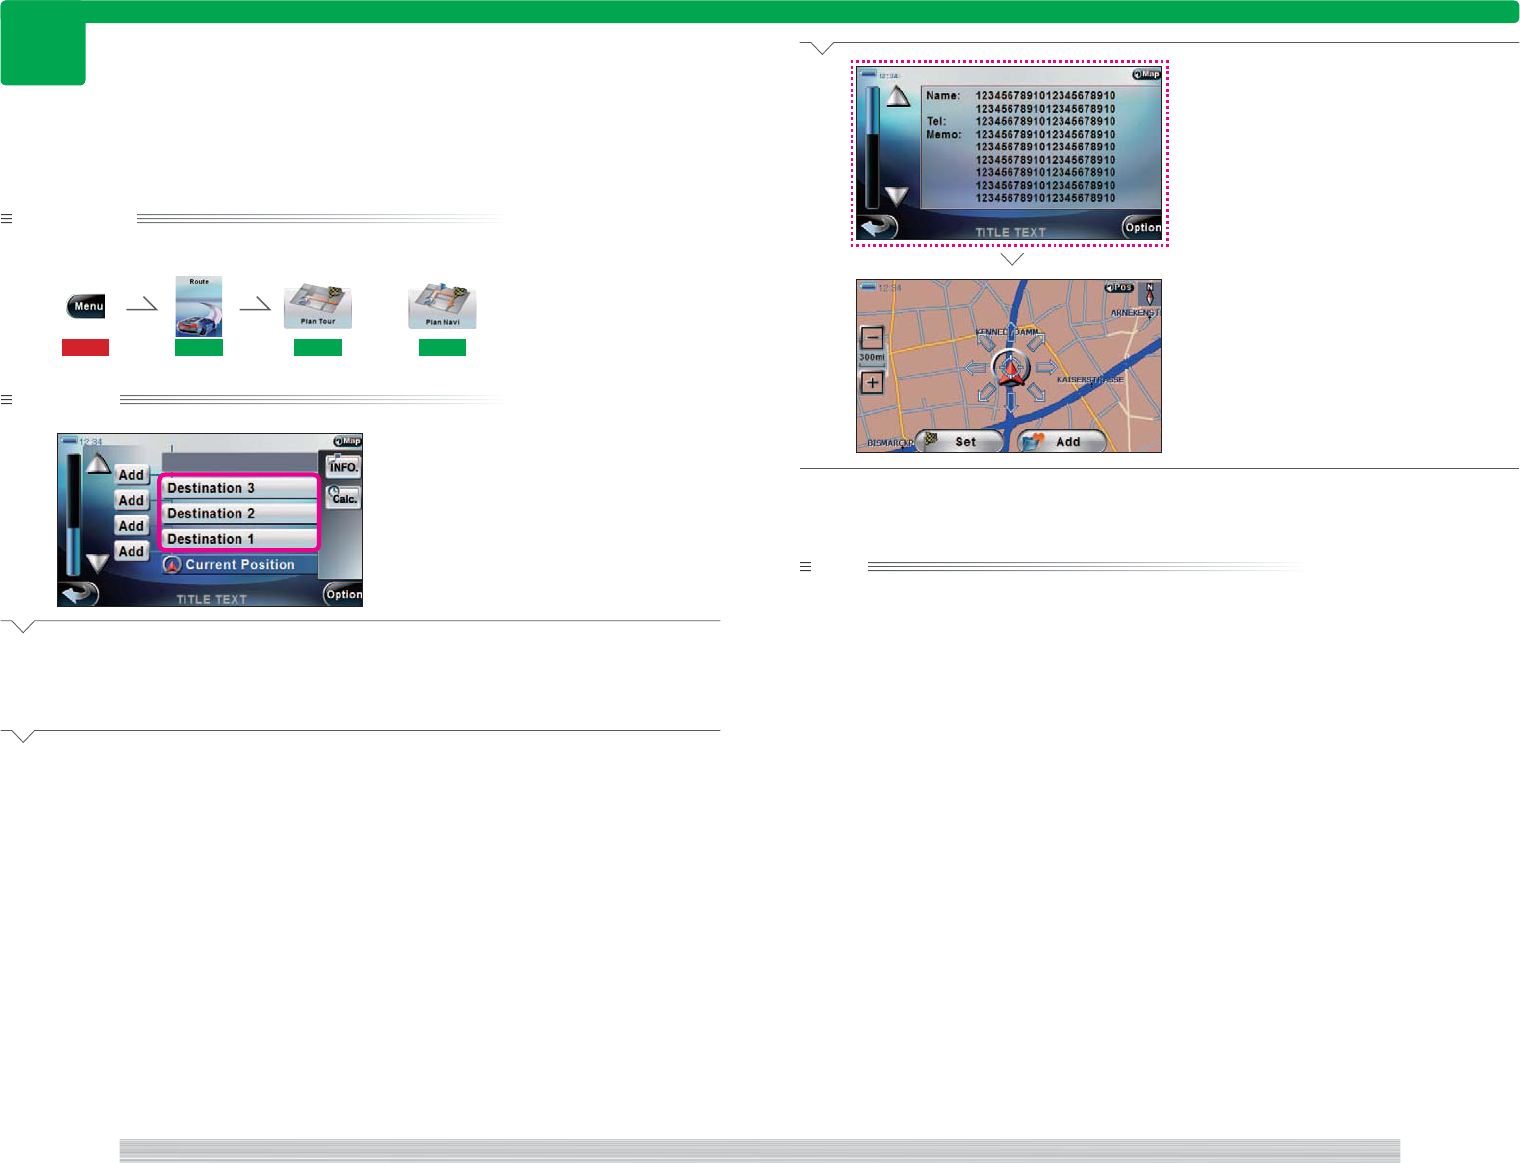Open INFO. in the destination list

343,466
